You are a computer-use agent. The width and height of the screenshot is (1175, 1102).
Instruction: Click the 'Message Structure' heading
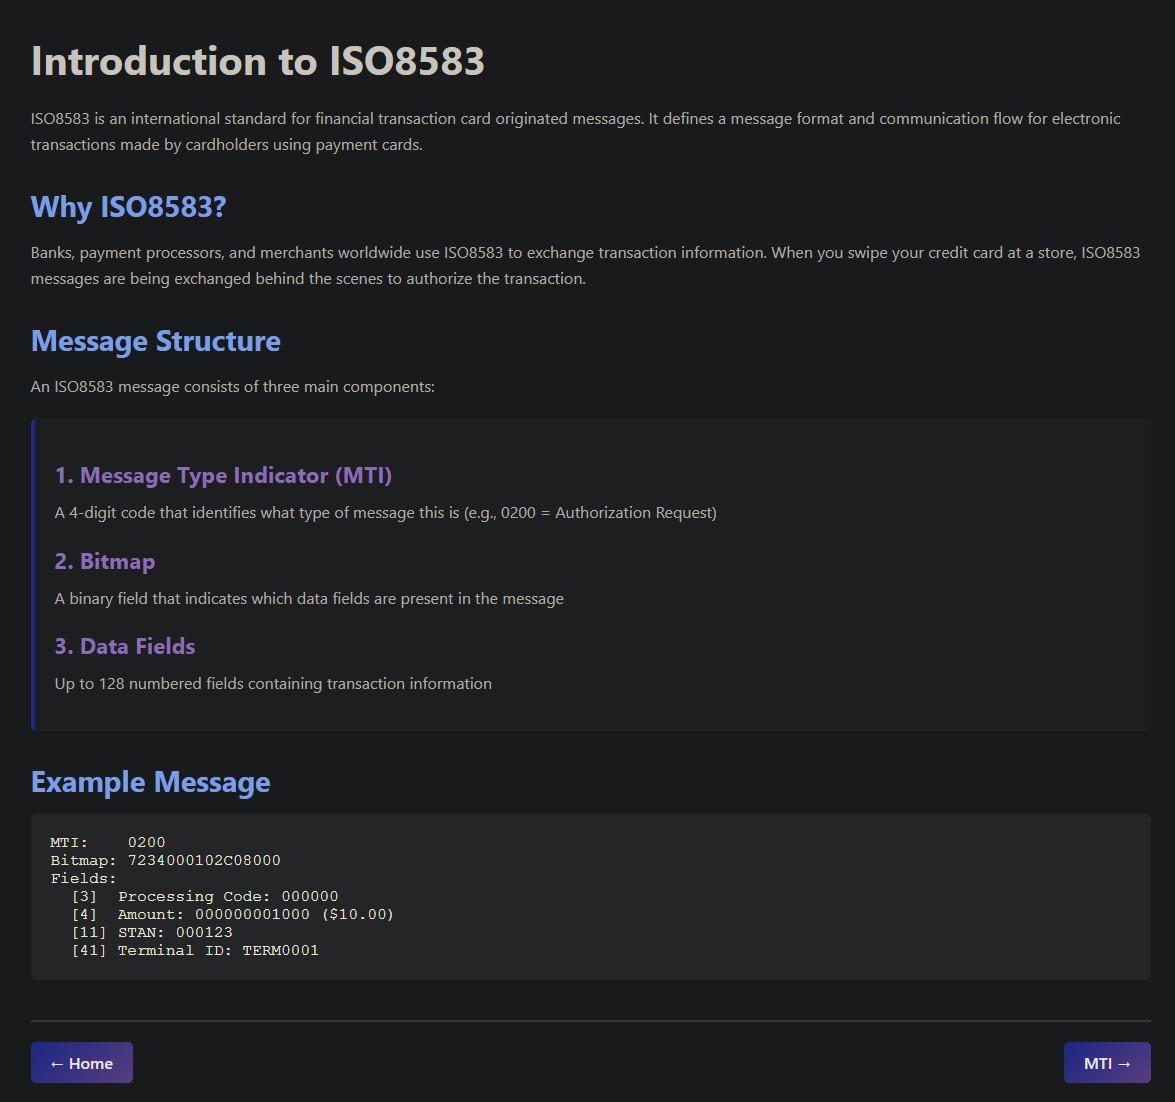click(x=155, y=341)
